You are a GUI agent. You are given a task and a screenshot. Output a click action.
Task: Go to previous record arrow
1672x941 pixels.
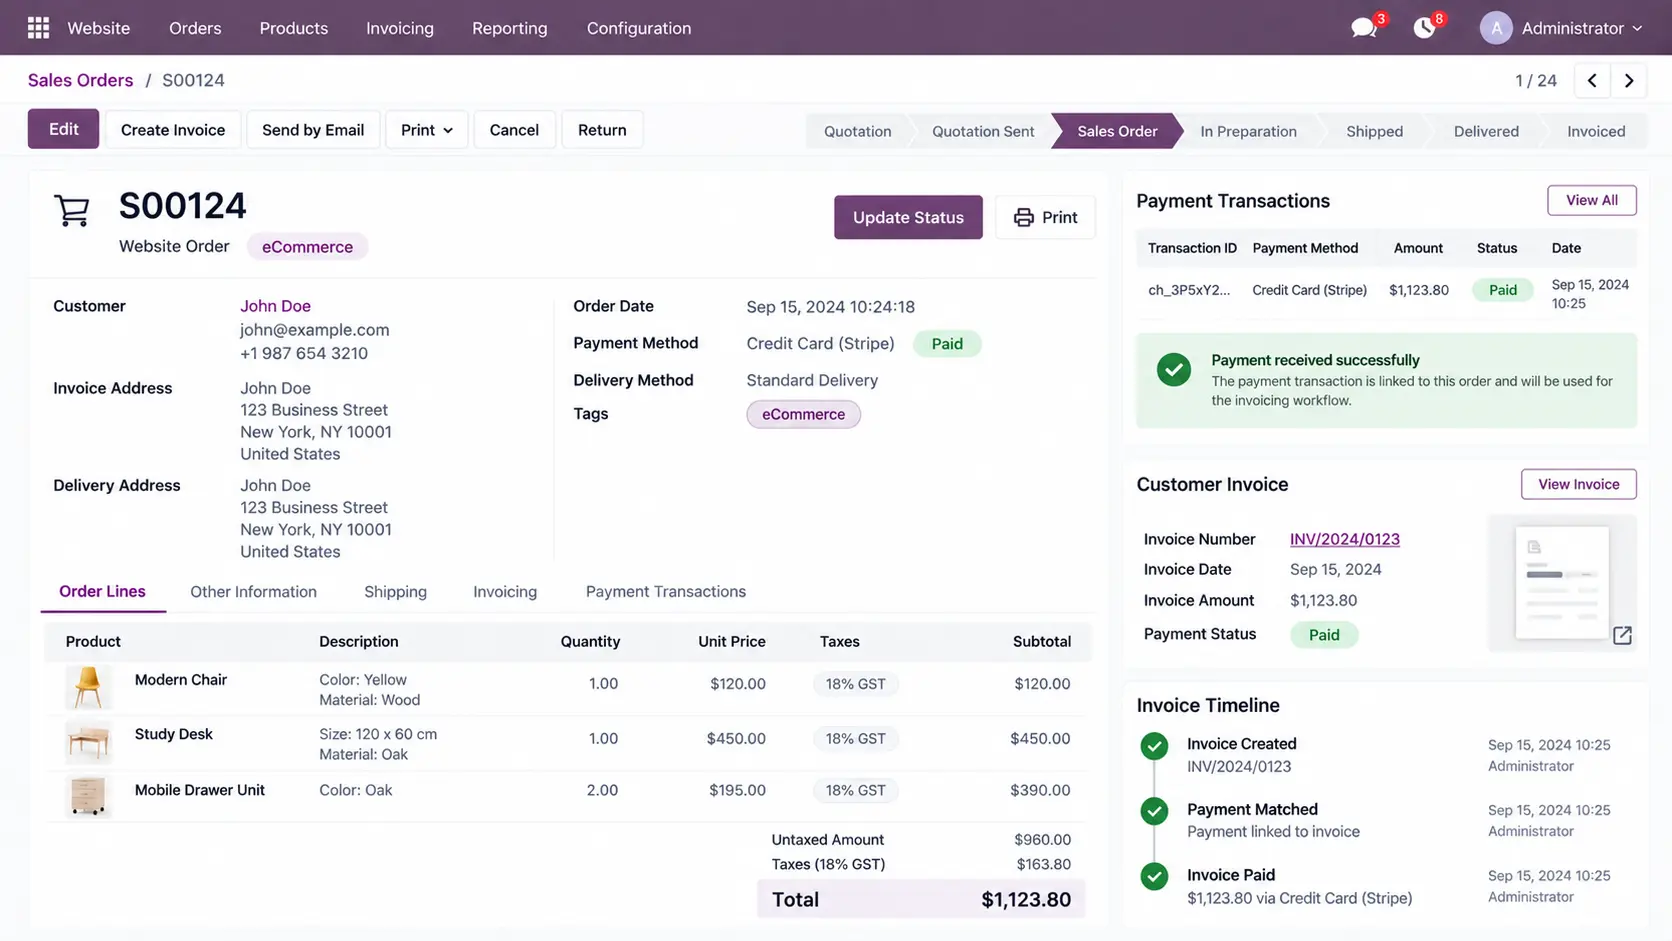[1592, 80]
